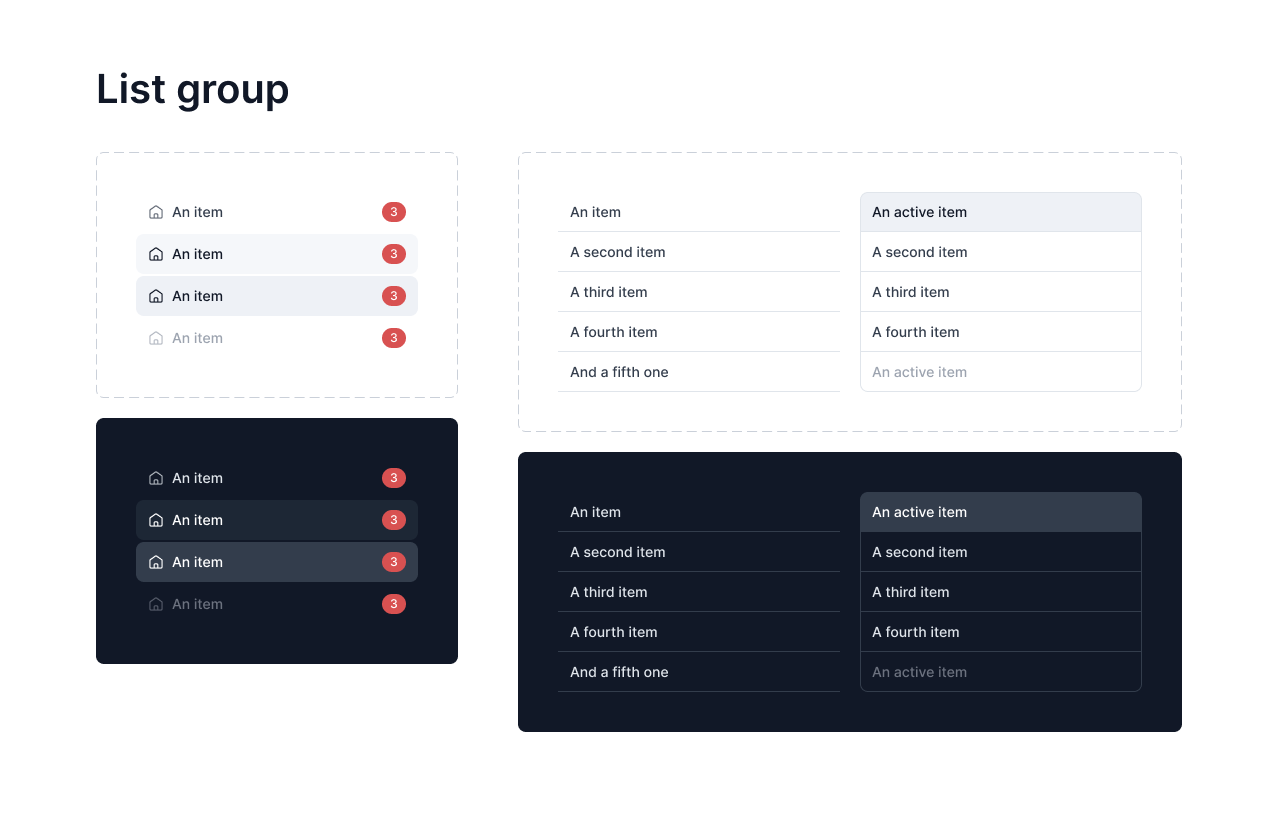Image resolution: width=1278 pixels, height=828 pixels.
Task: Select 'An active item' in the light list
Action: pyautogui.click(x=1000, y=212)
